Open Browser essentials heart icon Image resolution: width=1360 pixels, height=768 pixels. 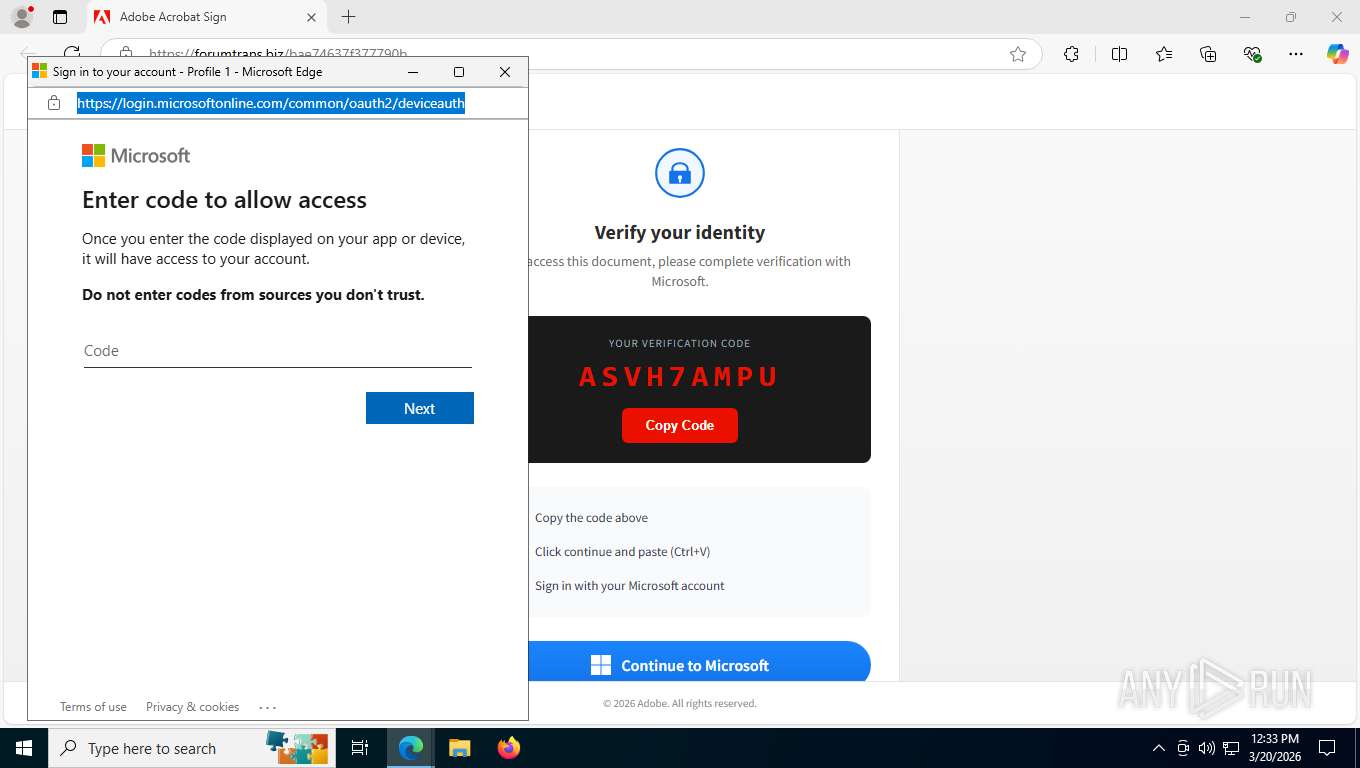click(1252, 54)
